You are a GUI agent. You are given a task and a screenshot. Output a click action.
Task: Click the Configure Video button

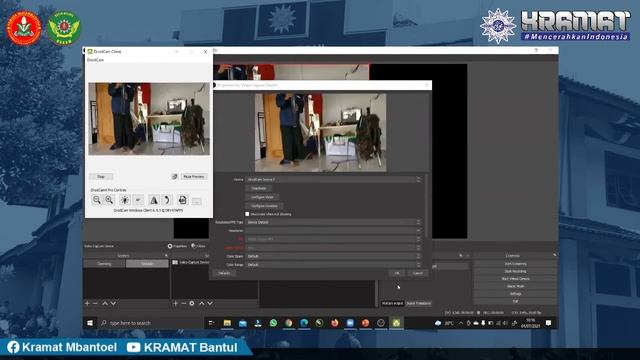point(262,197)
